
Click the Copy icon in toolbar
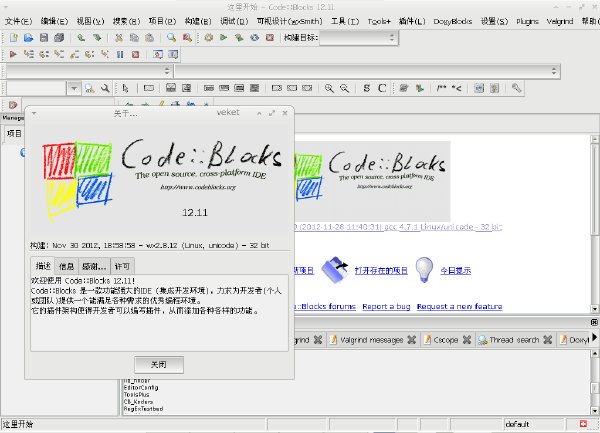pyautogui.click(x=134, y=37)
